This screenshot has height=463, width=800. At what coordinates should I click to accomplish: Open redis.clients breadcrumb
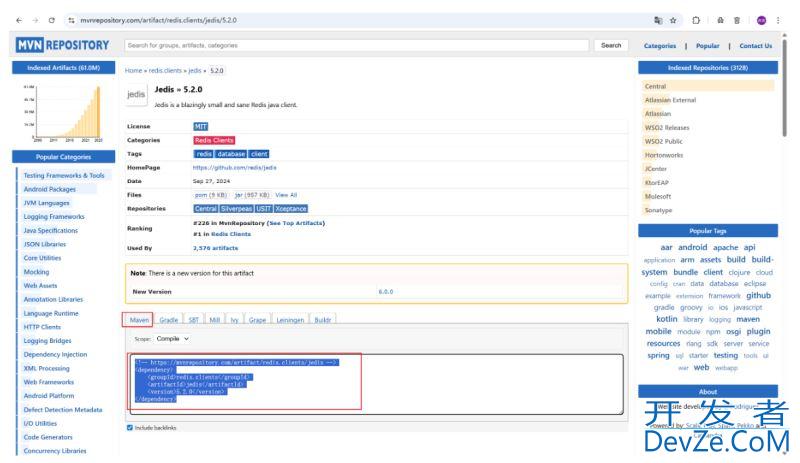[165, 70]
